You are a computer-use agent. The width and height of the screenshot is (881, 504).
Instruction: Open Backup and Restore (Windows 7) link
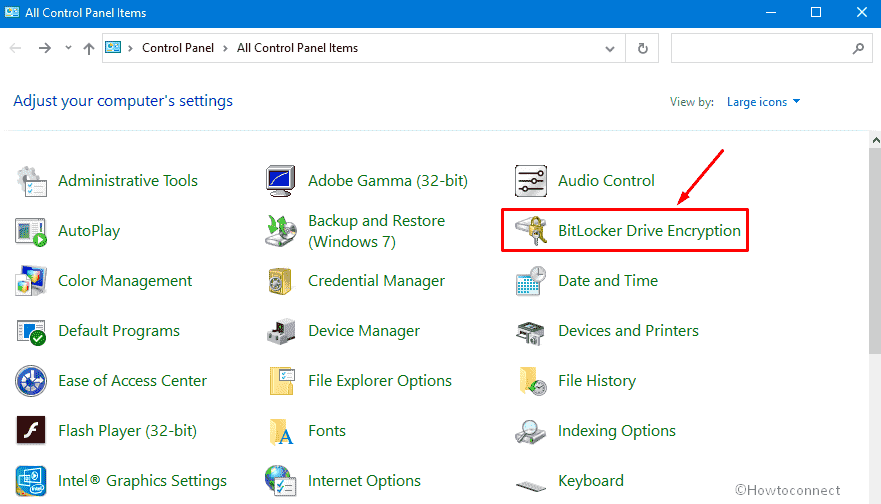click(376, 231)
